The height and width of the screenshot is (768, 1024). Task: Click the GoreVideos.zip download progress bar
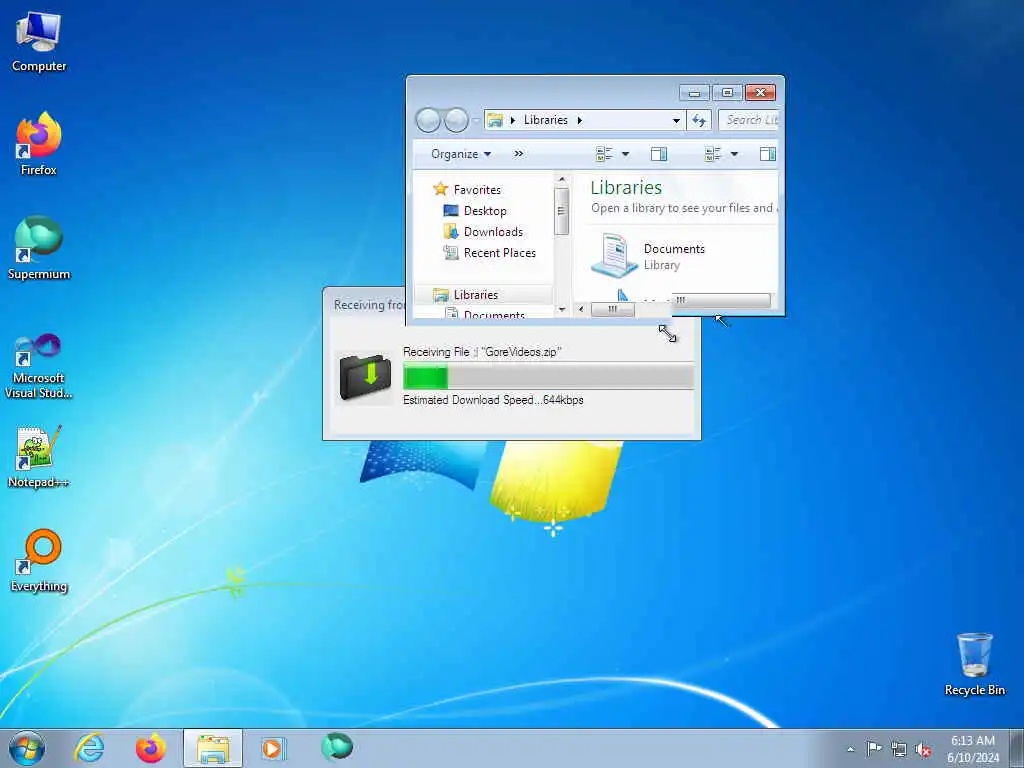click(548, 377)
